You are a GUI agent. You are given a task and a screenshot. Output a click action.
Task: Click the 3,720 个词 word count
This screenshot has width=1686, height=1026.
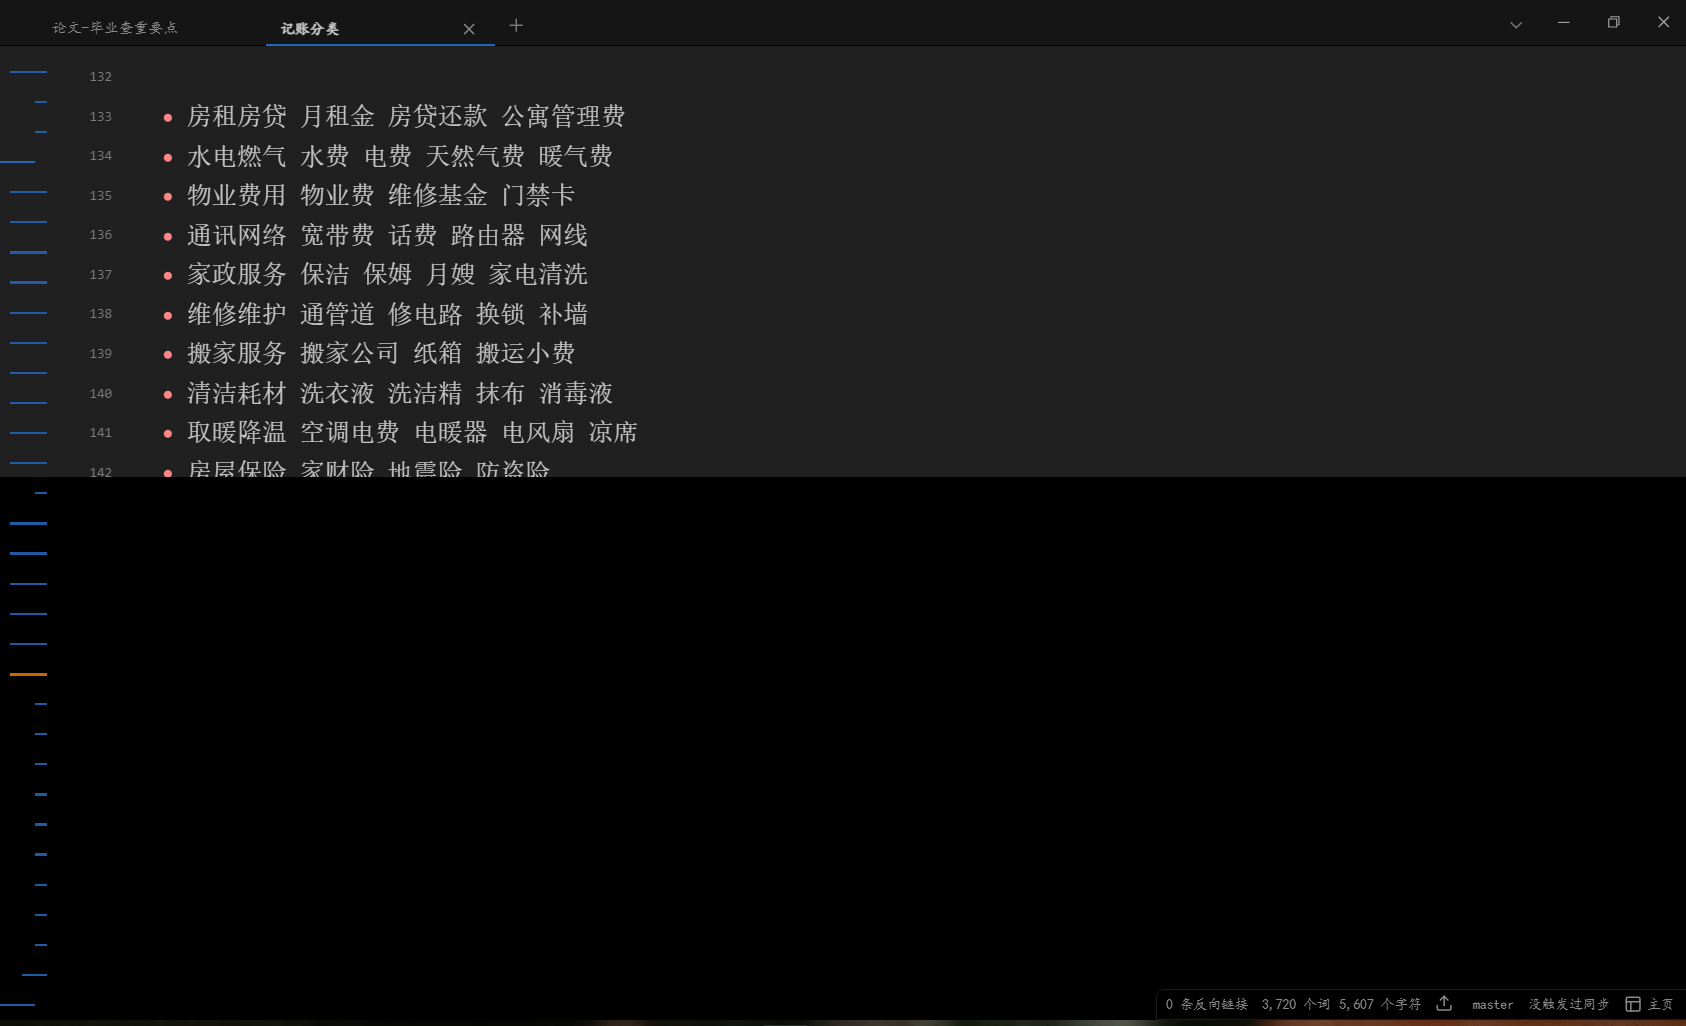tap(1295, 1004)
